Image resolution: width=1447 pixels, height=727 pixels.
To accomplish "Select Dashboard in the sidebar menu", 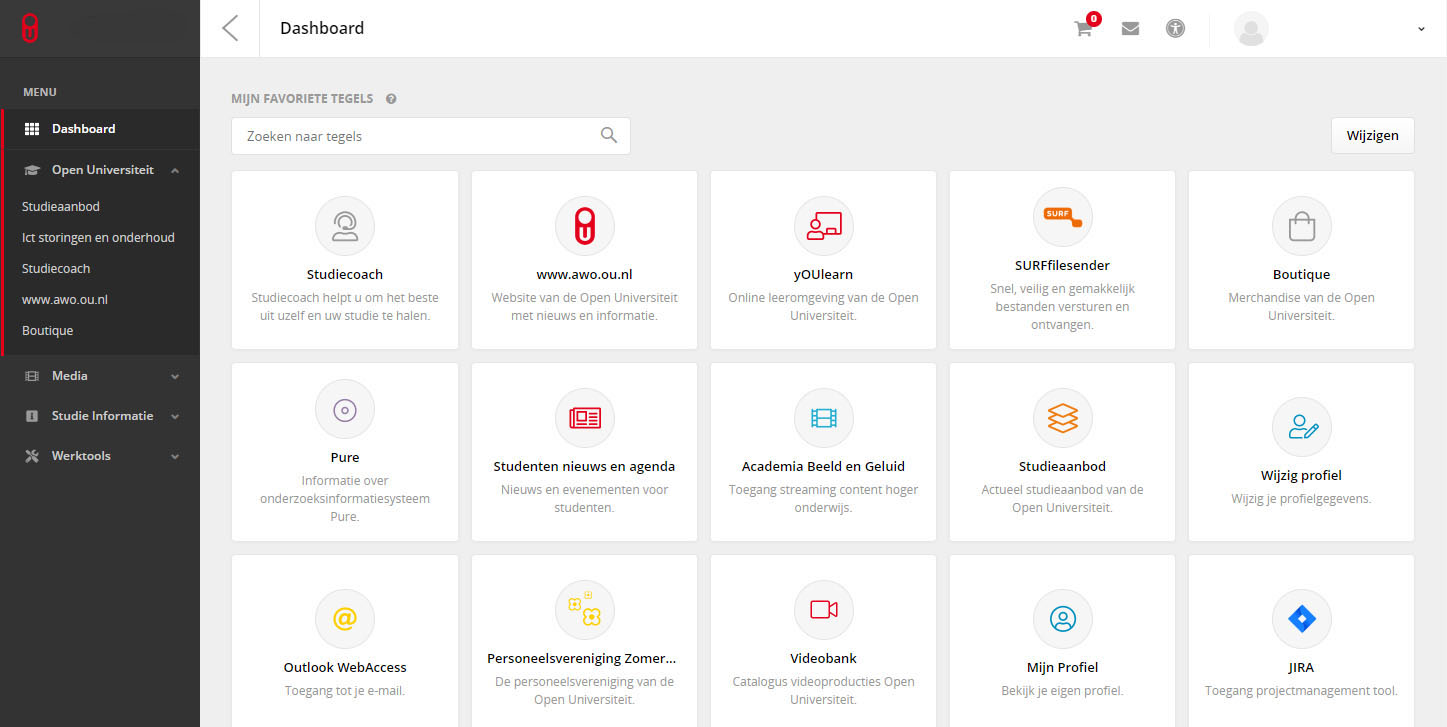I will [101, 129].
